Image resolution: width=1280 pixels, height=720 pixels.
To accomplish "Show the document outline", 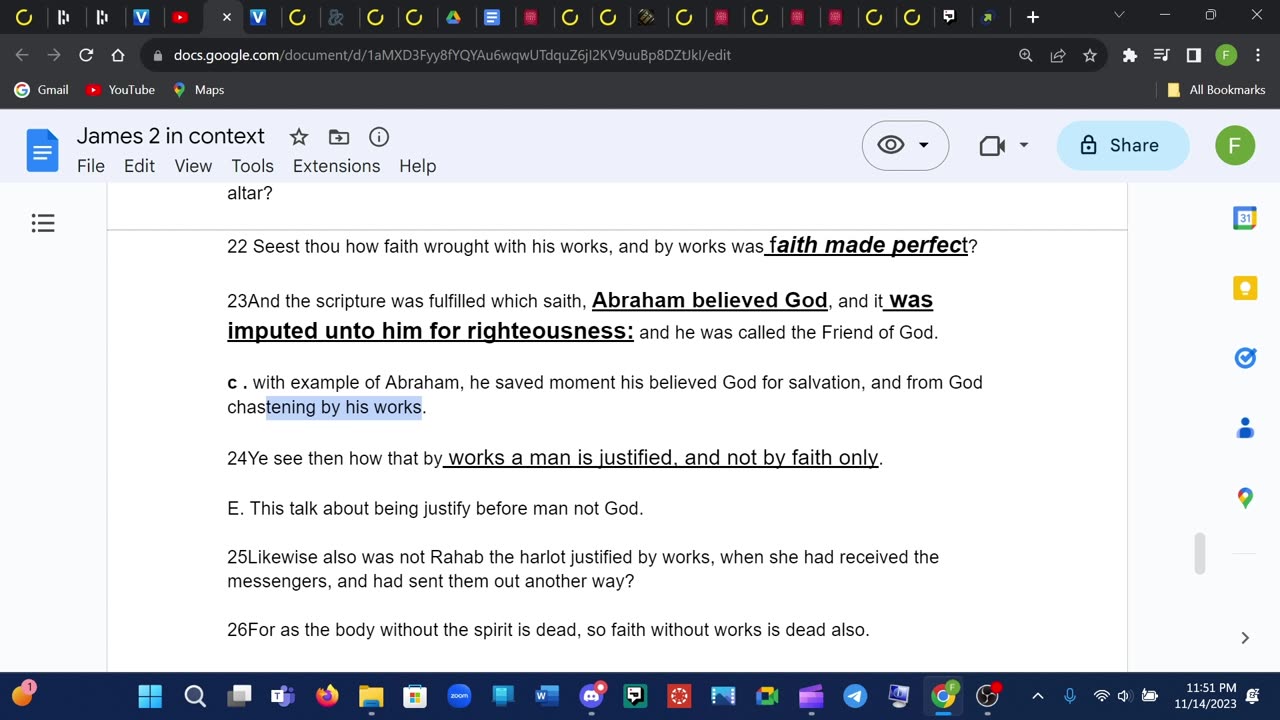I will click(43, 223).
